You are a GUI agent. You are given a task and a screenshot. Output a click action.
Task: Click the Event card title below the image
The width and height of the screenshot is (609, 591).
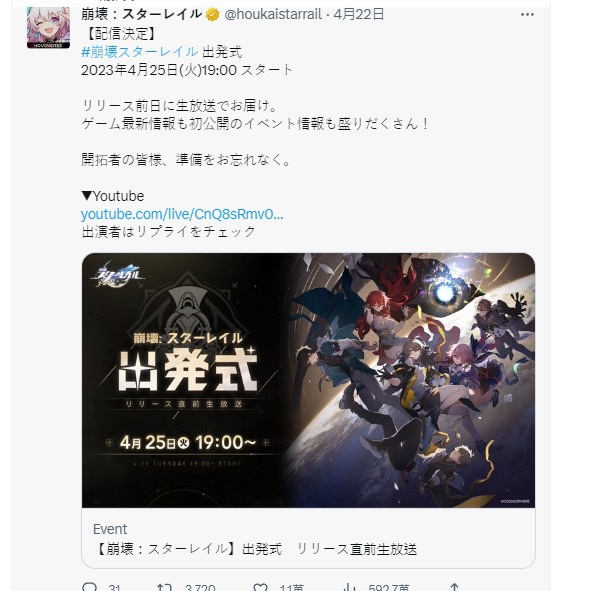(x=255, y=549)
